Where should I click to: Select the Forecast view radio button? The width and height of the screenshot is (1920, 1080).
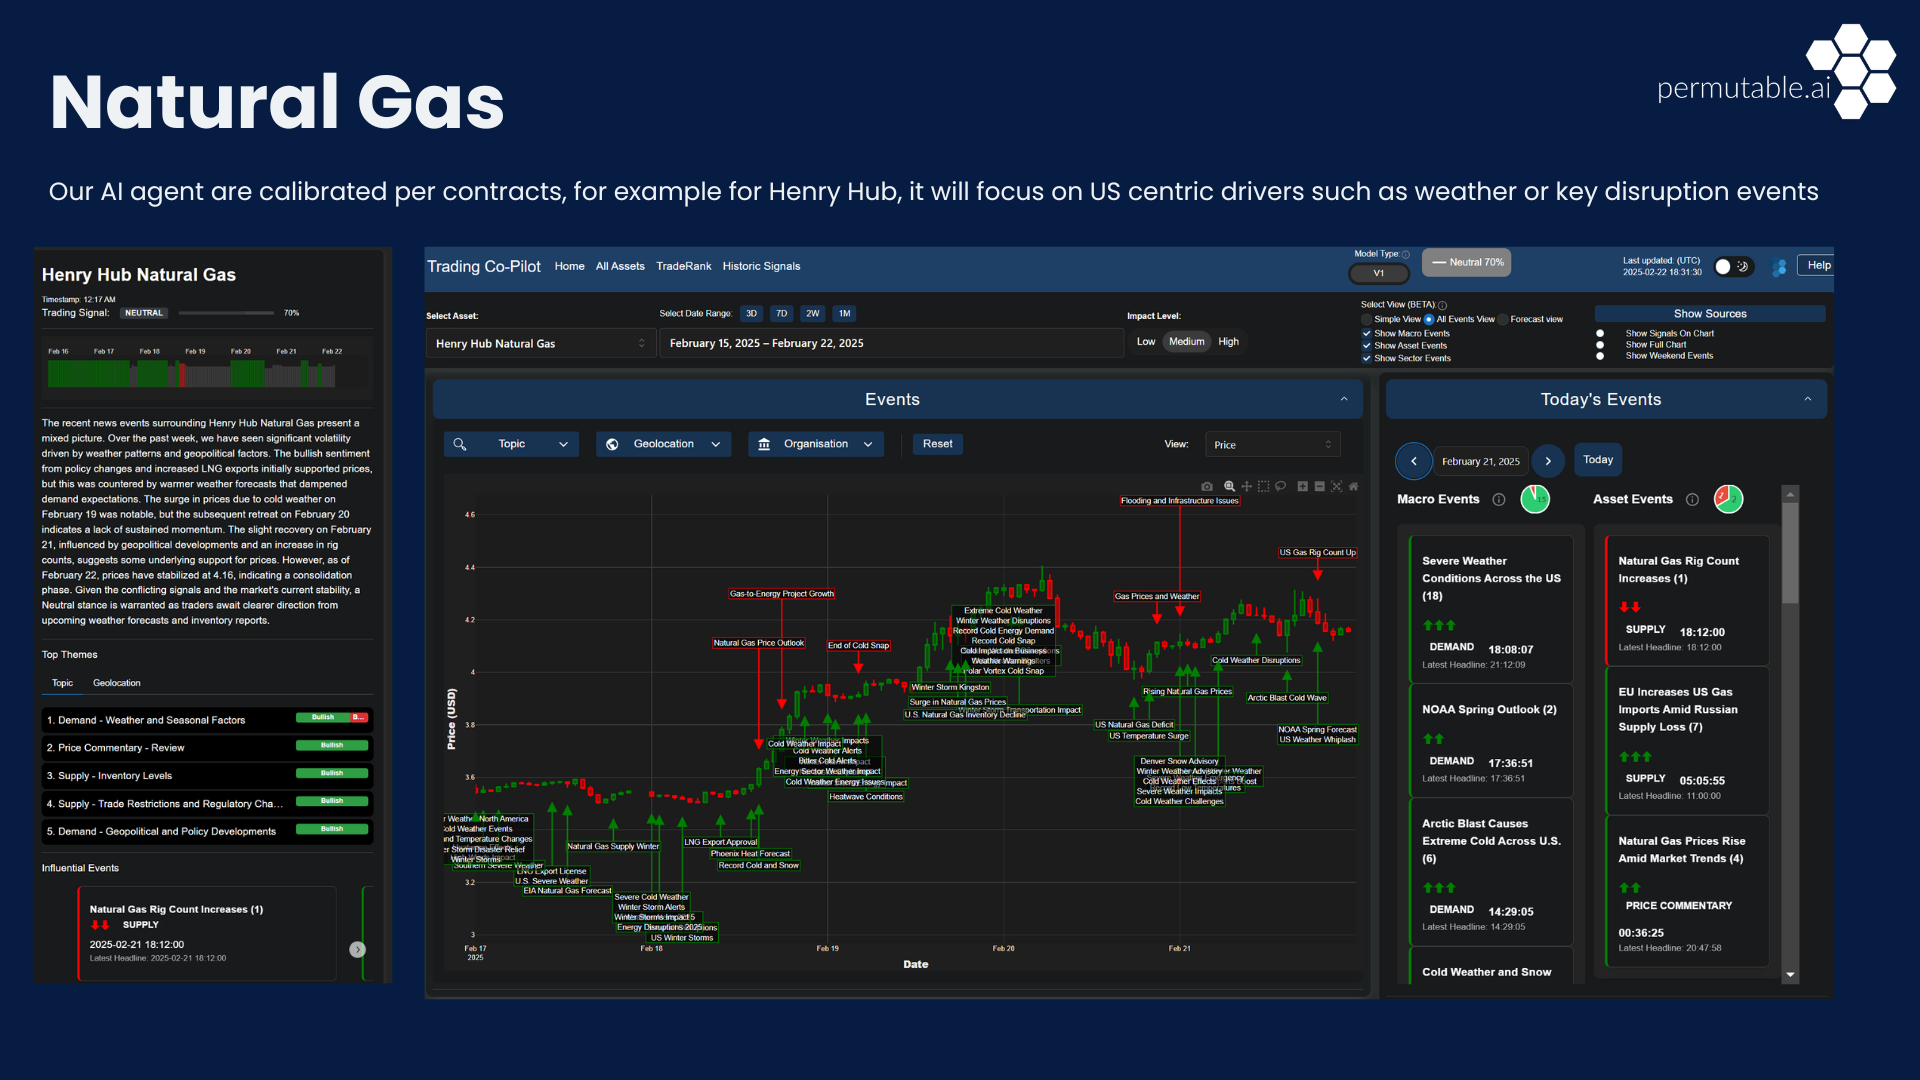(1503, 320)
